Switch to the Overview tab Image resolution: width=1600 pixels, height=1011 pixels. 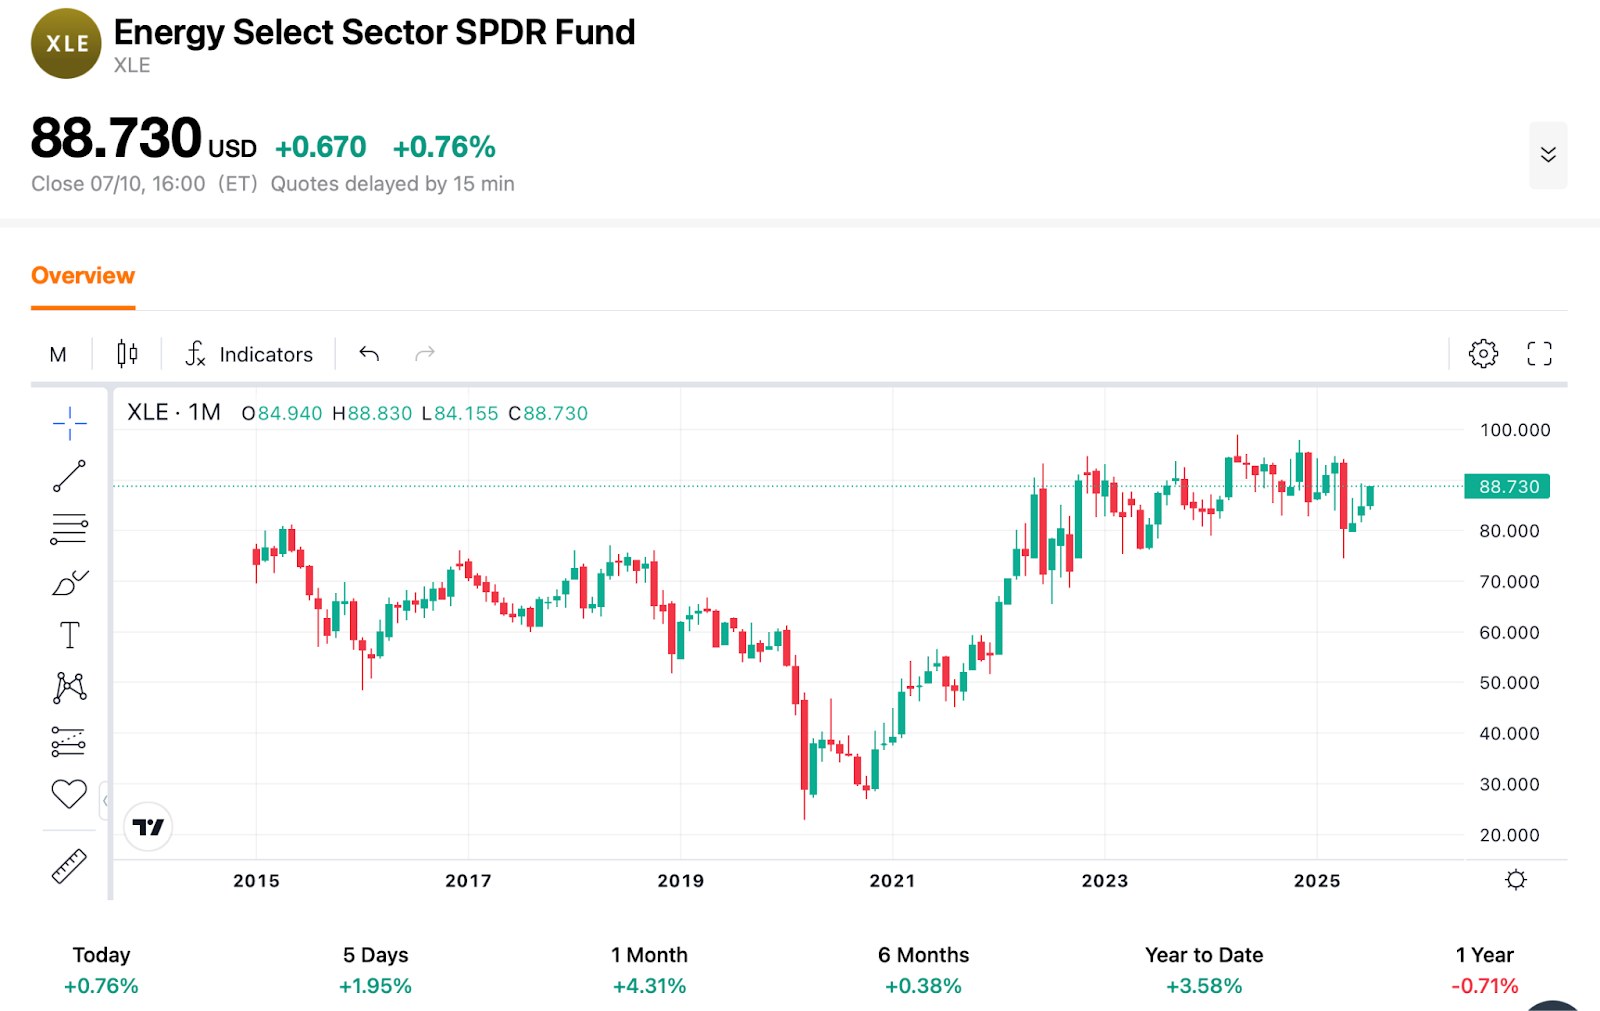(83, 276)
